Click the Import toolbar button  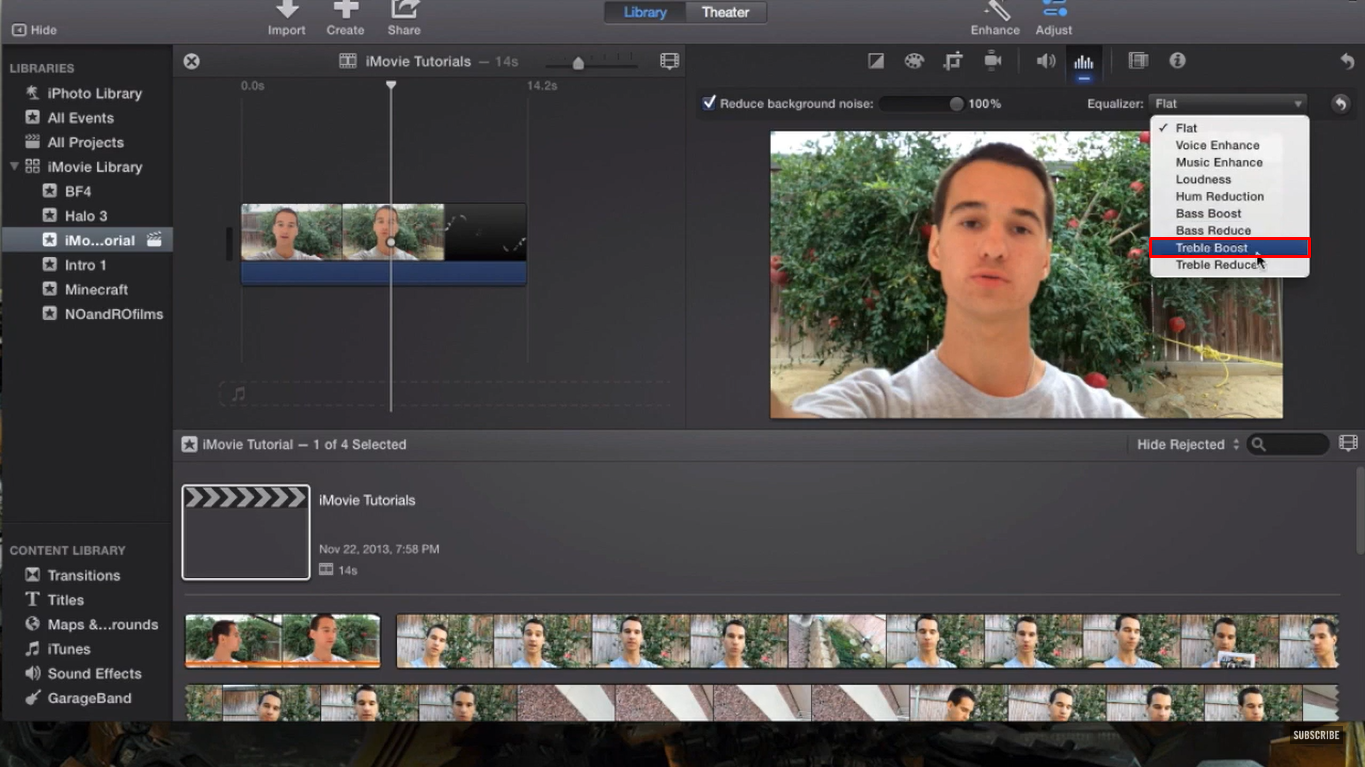tap(286, 18)
